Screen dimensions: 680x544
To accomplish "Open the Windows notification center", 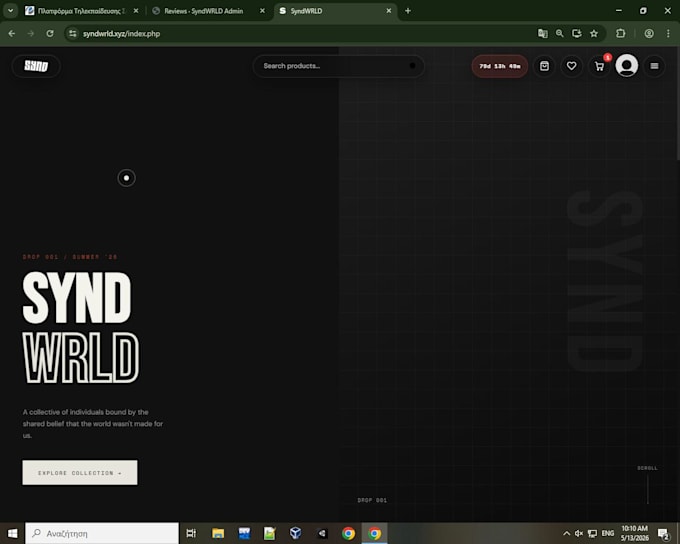I will click(x=663, y=534).
